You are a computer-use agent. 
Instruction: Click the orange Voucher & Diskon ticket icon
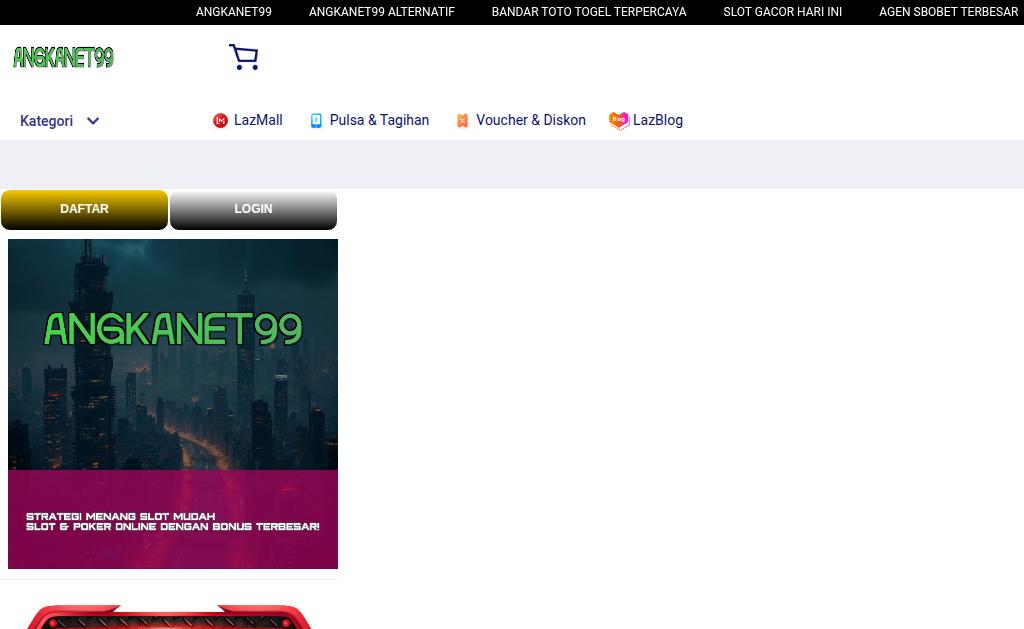(462, 121)
